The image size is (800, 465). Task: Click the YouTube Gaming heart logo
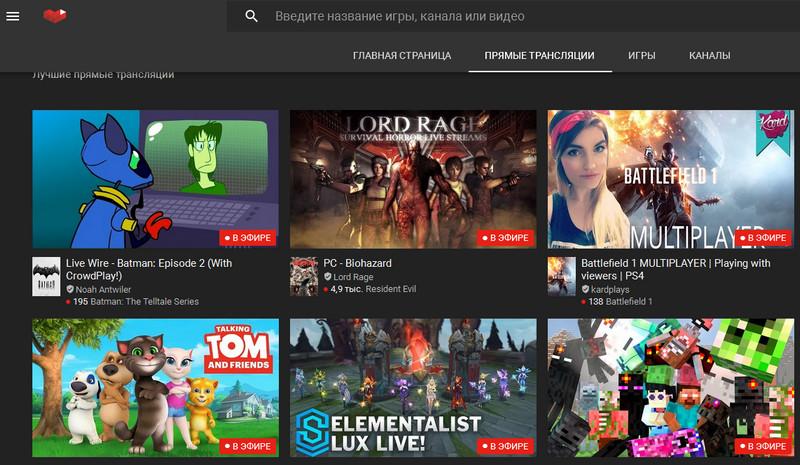55,16
